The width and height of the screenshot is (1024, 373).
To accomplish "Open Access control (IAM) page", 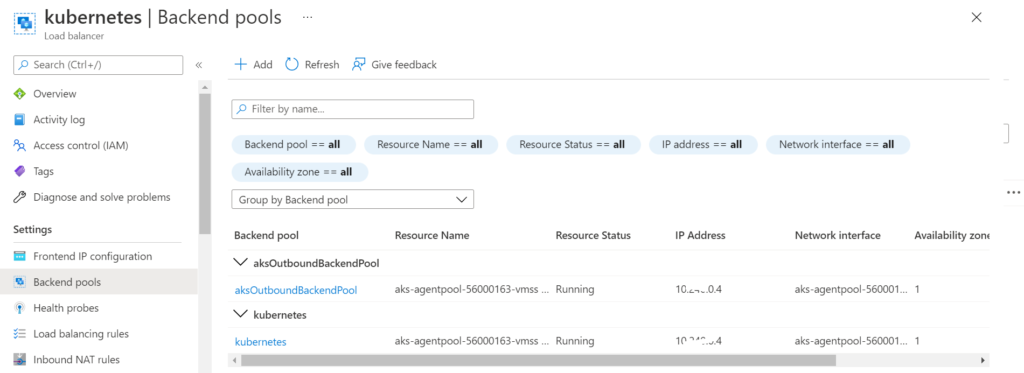I will coord(80,146).
